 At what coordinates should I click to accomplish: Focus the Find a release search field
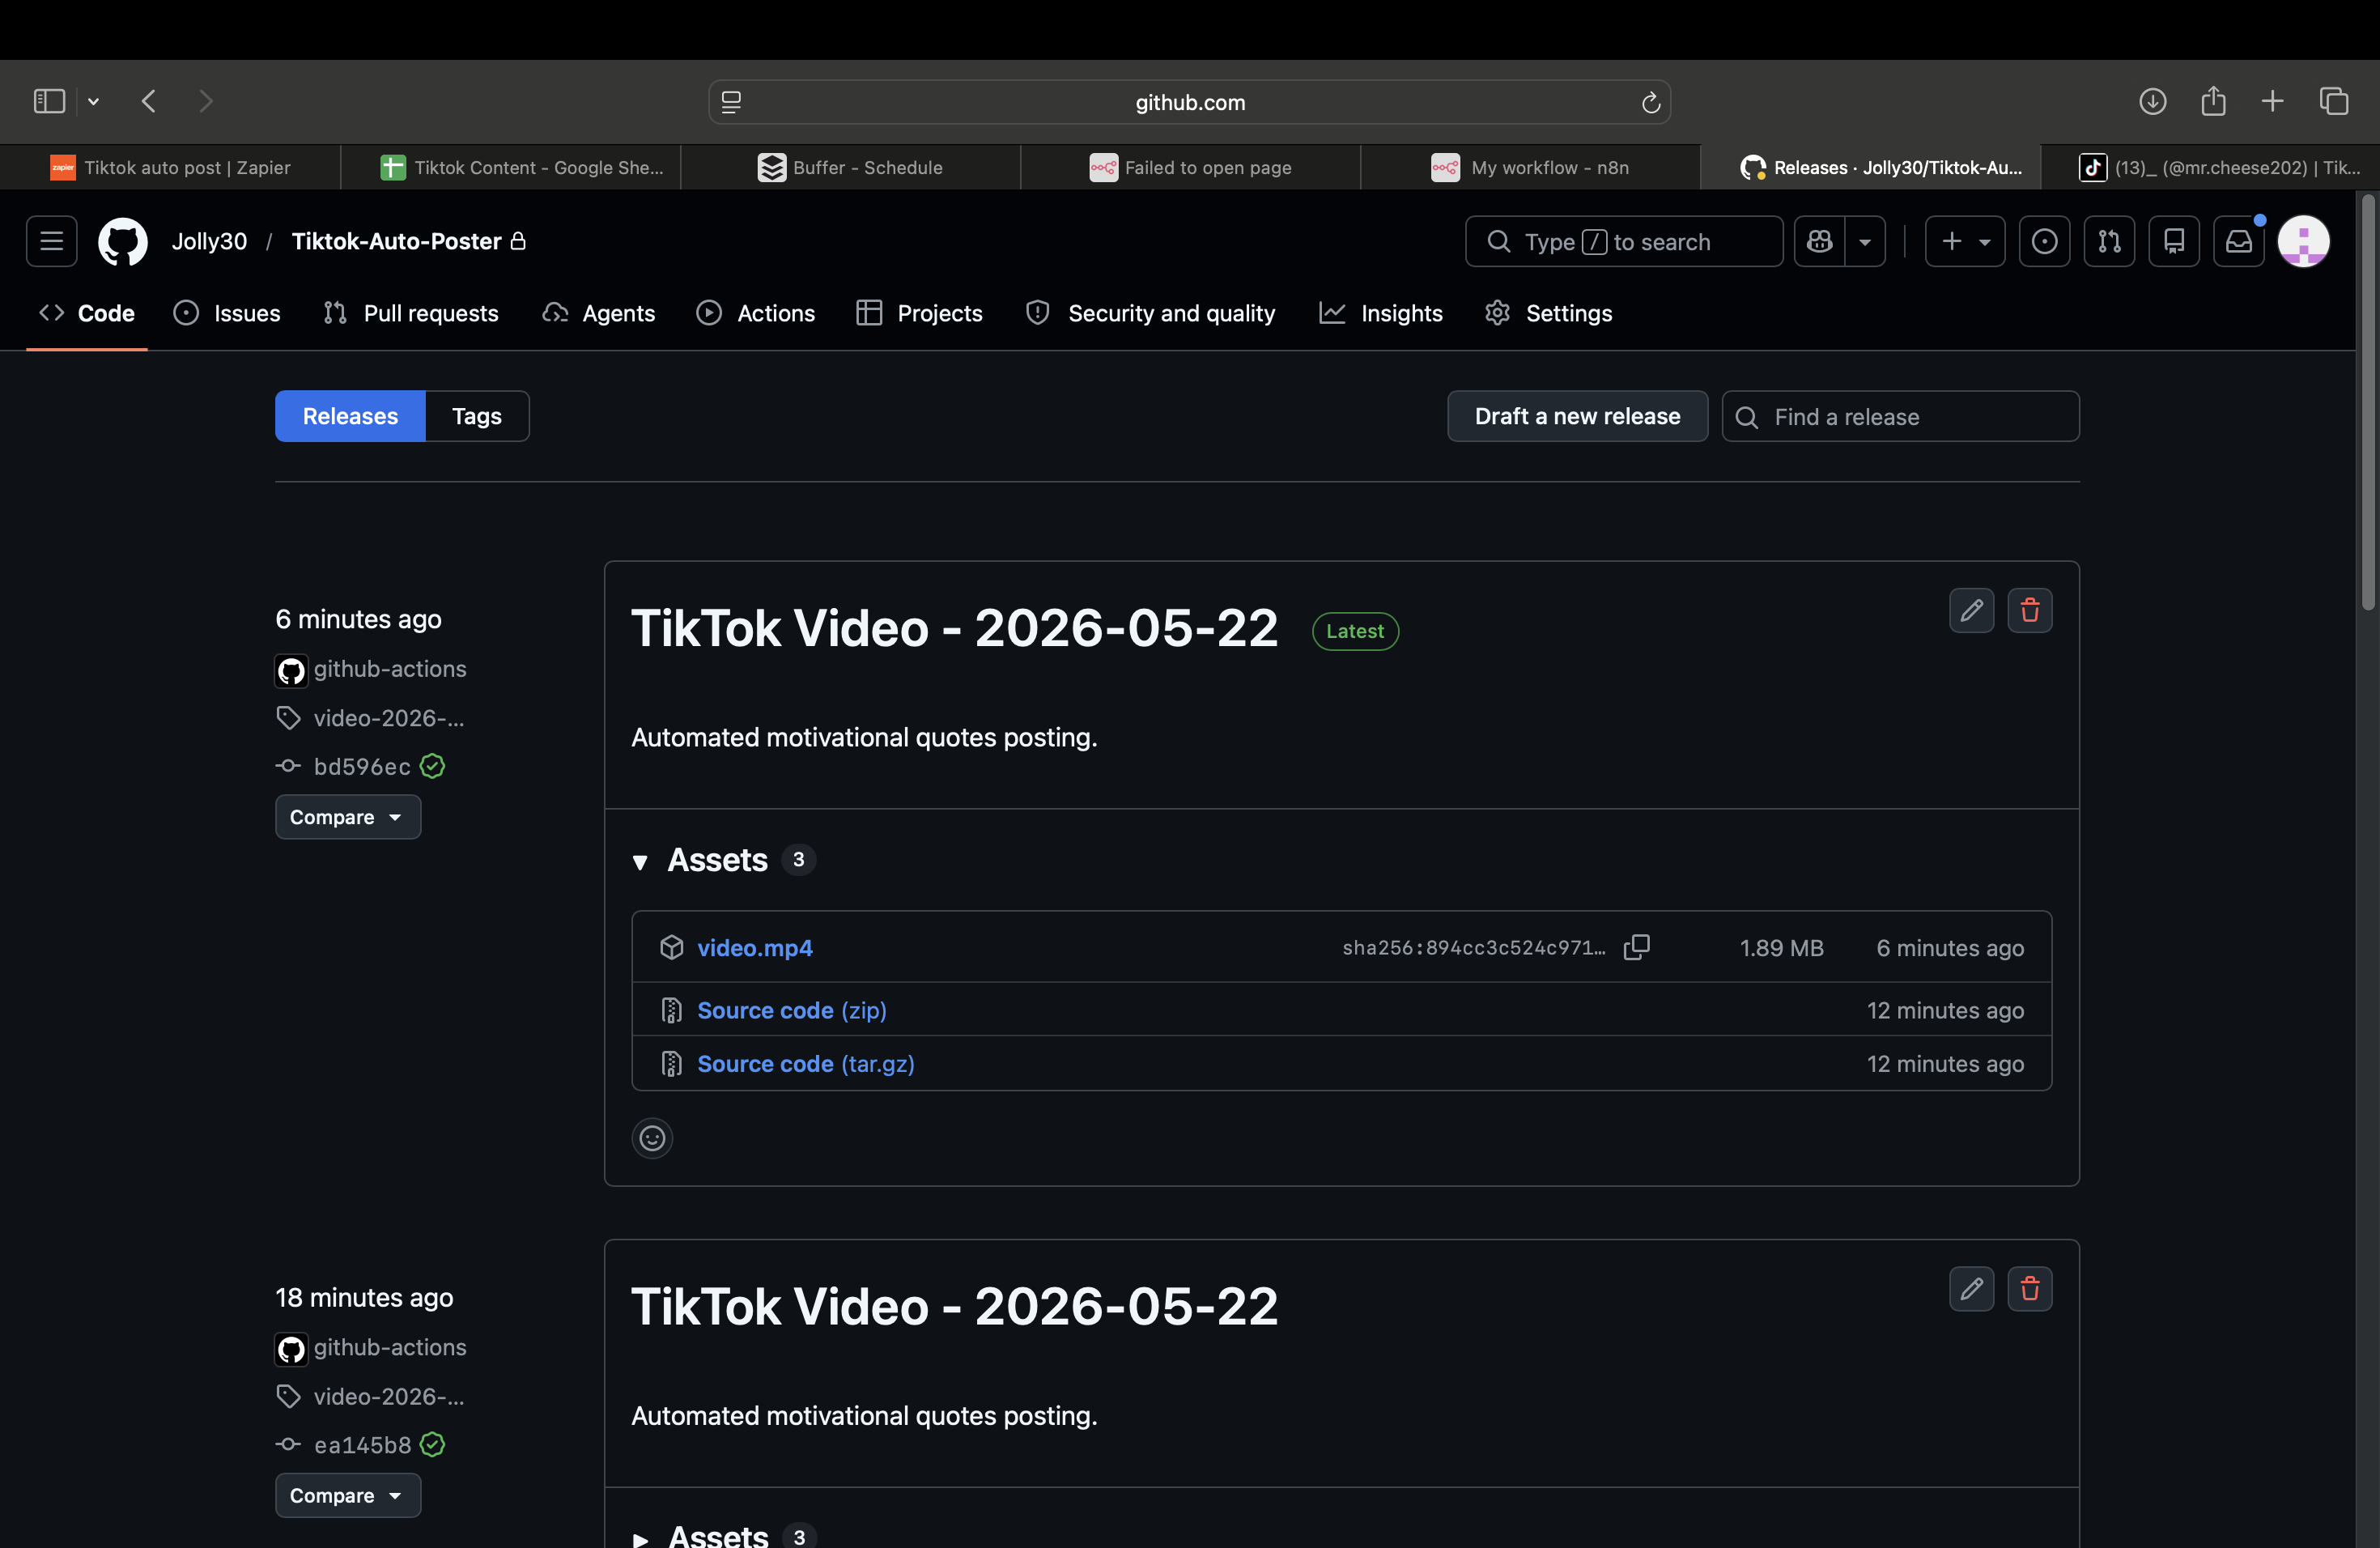tap(1900, 416)
